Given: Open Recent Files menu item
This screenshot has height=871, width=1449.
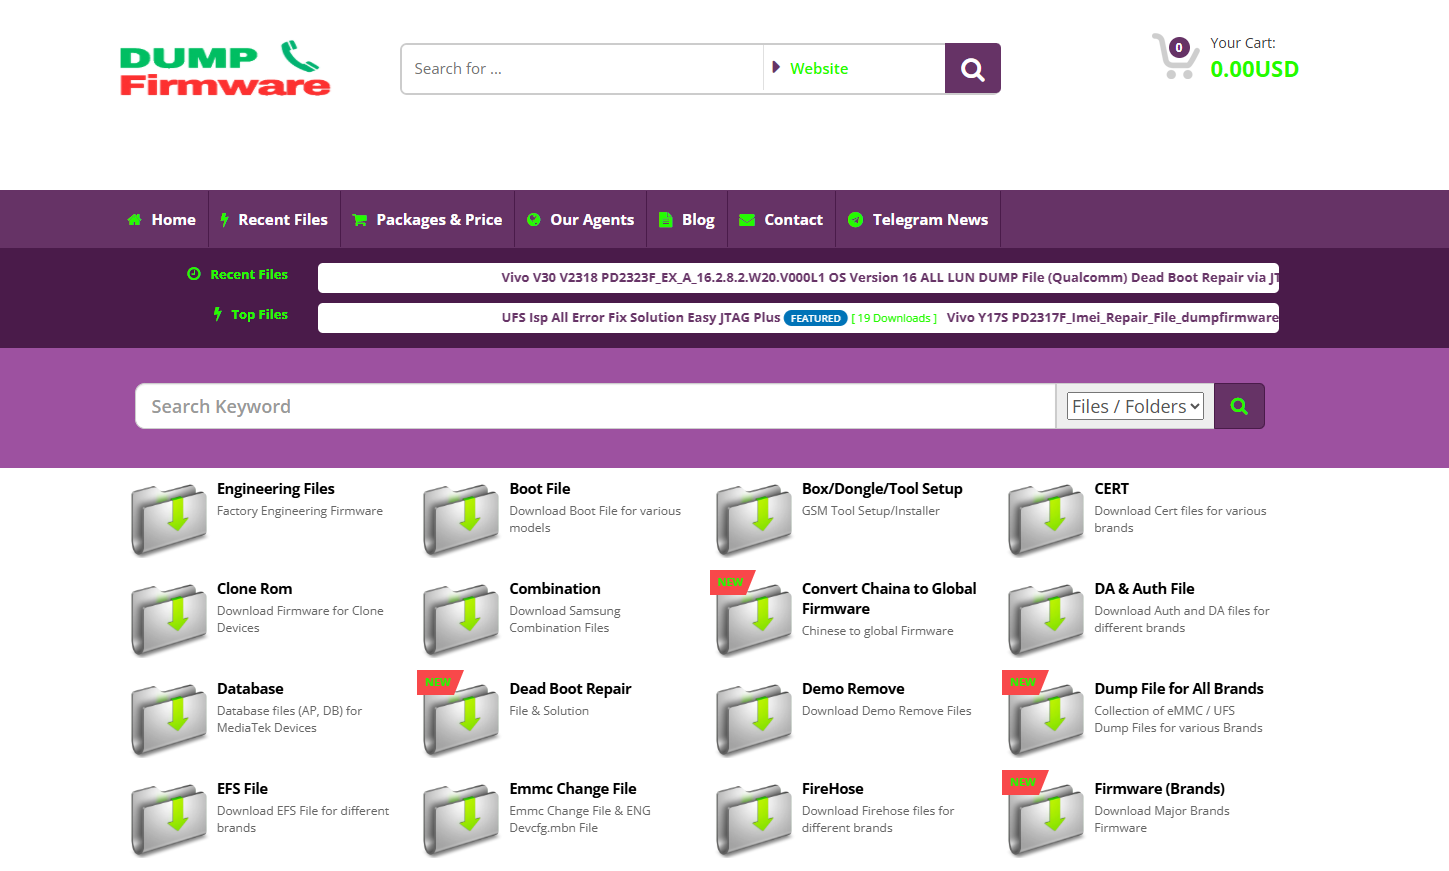Looking at the screenshot, I should pos(274,219).
